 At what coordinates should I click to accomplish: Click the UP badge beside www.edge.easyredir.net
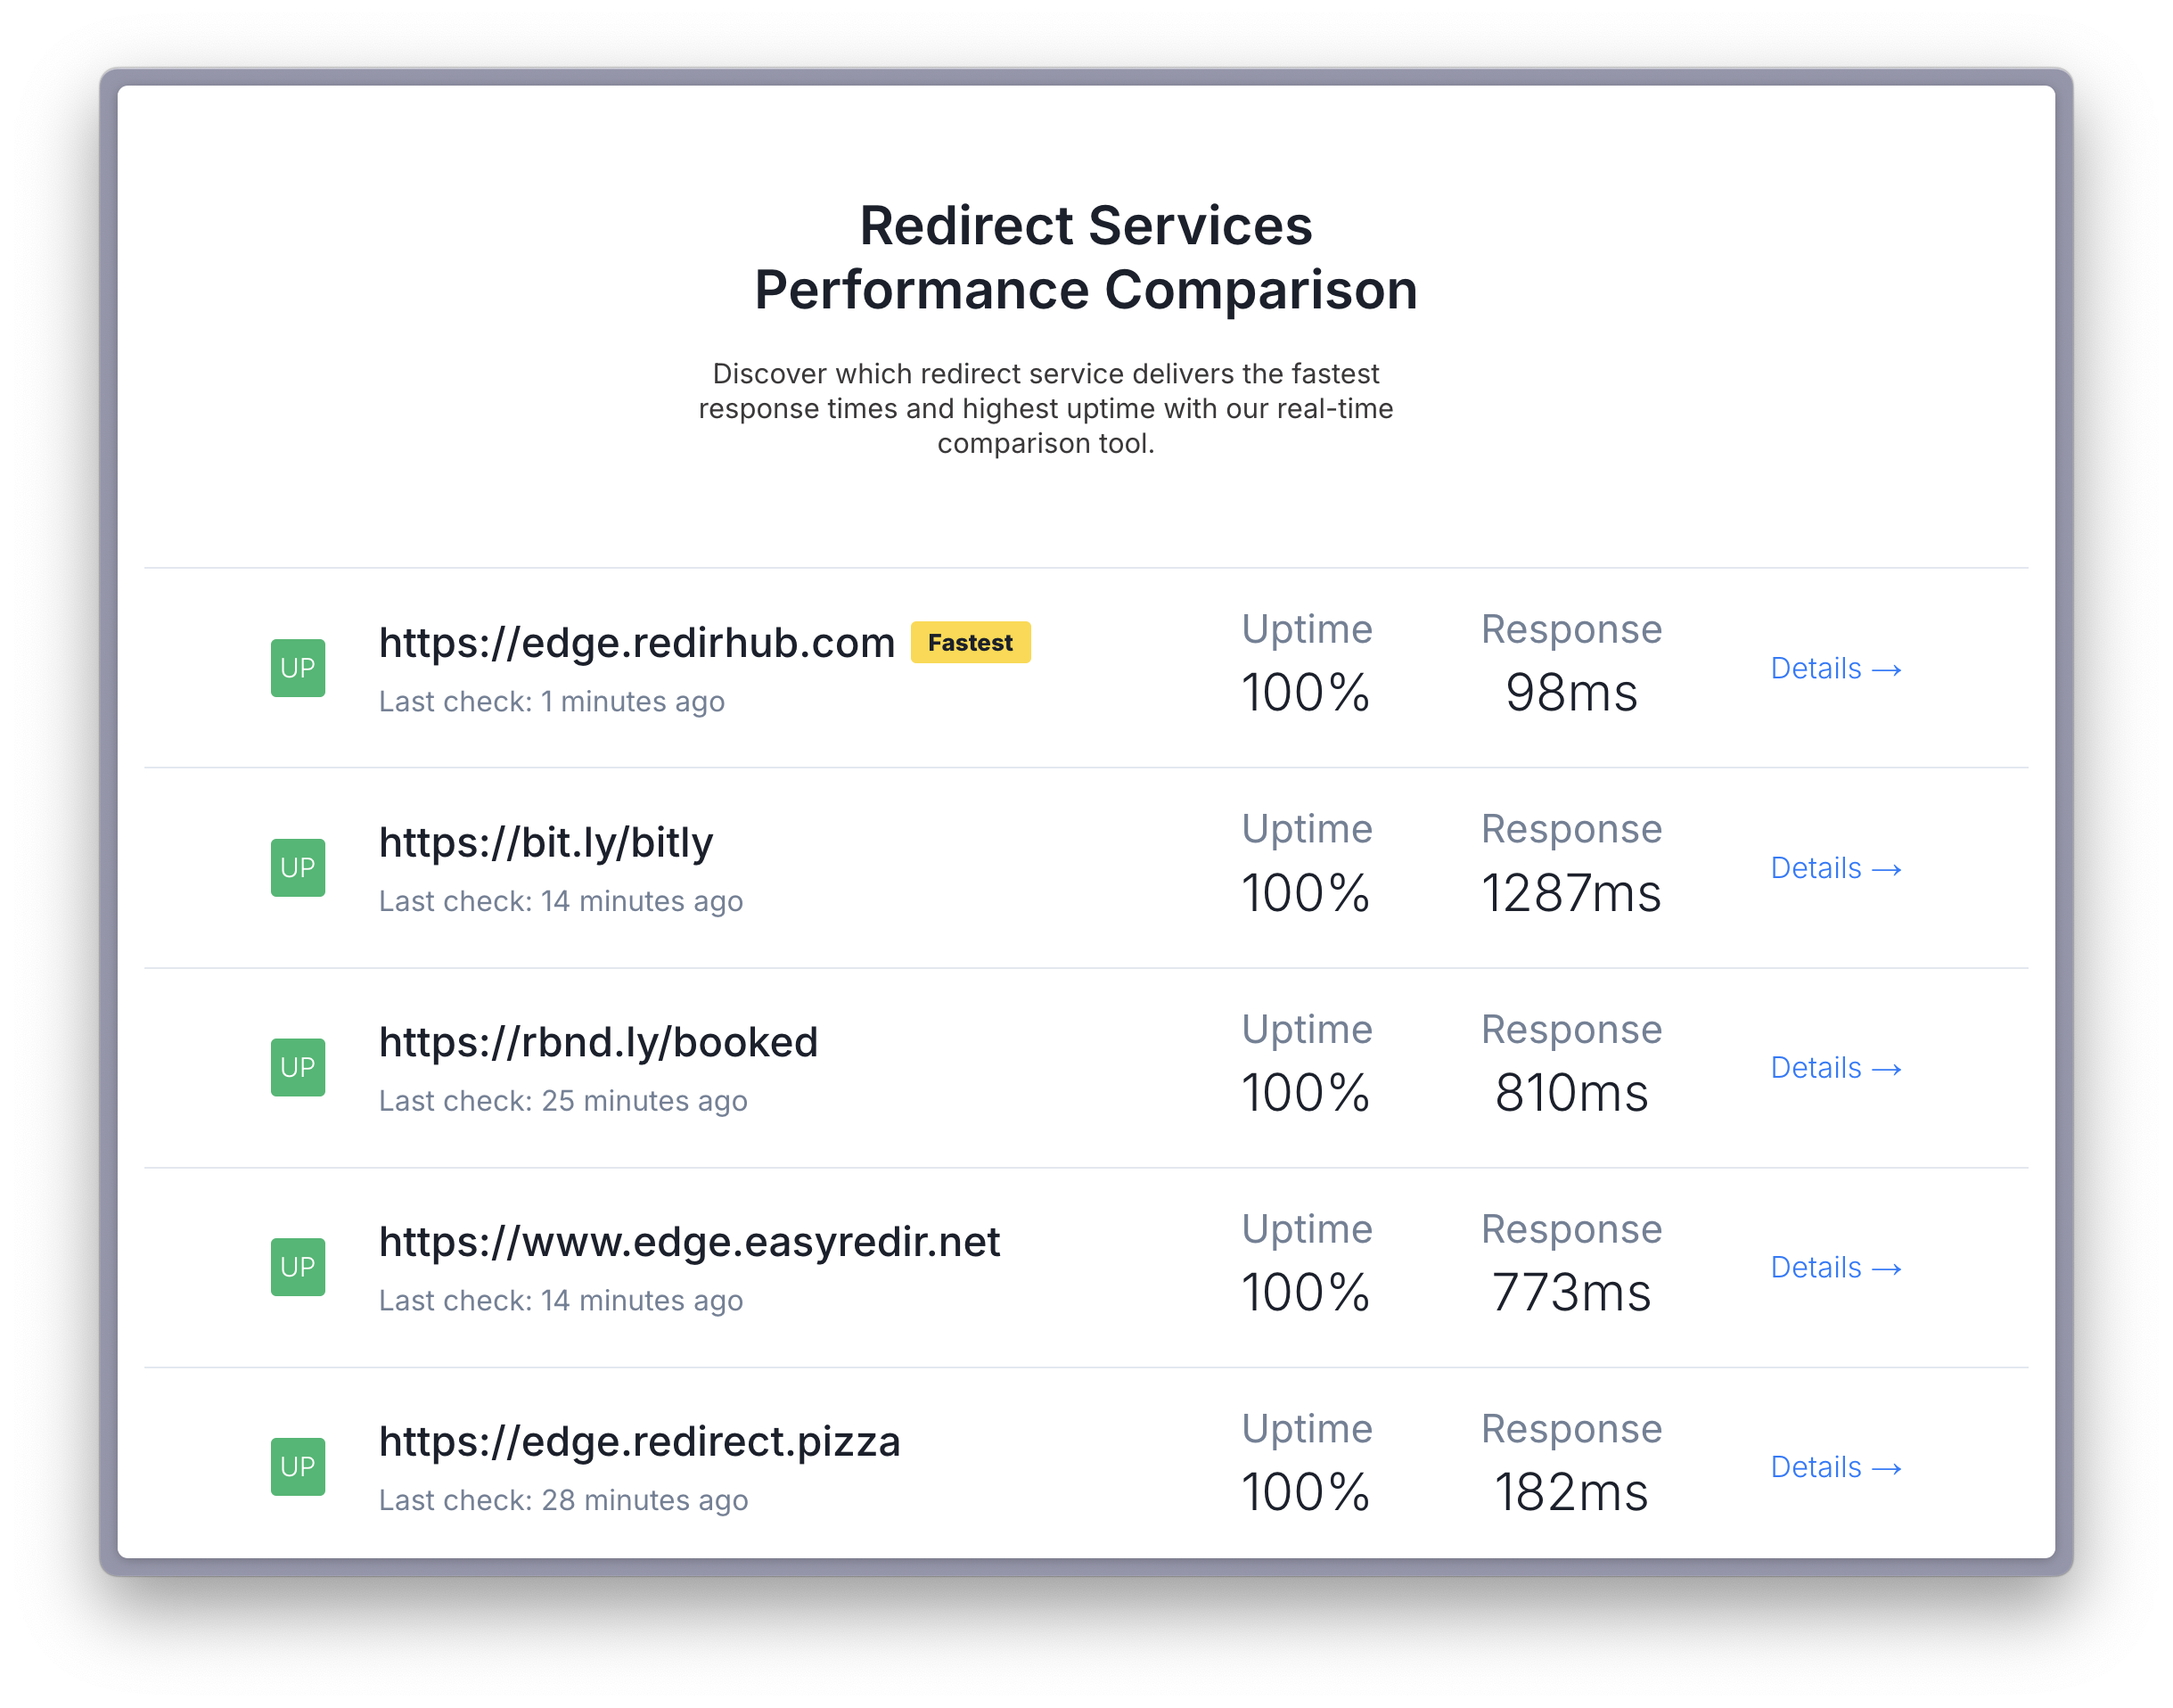(x=298, y=1267)
